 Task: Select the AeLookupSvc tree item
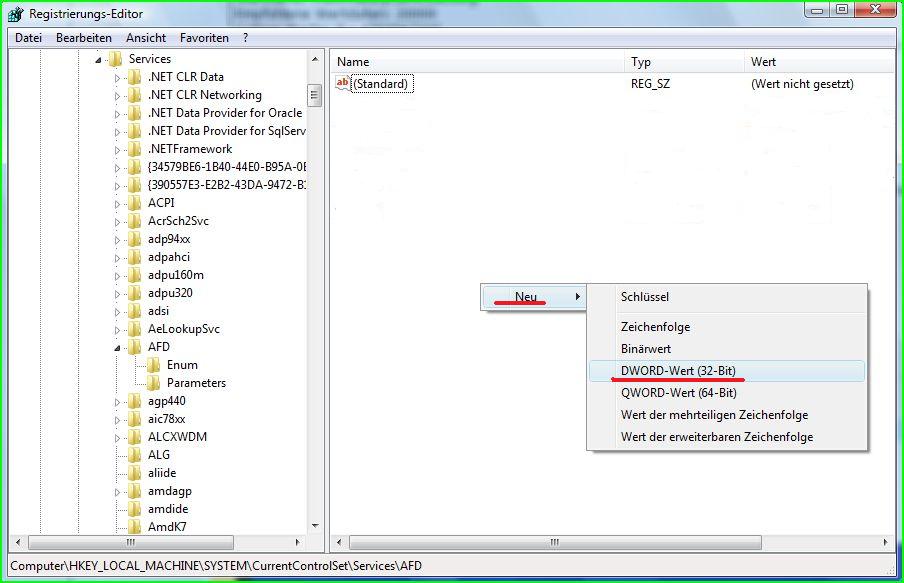[183, 329]
